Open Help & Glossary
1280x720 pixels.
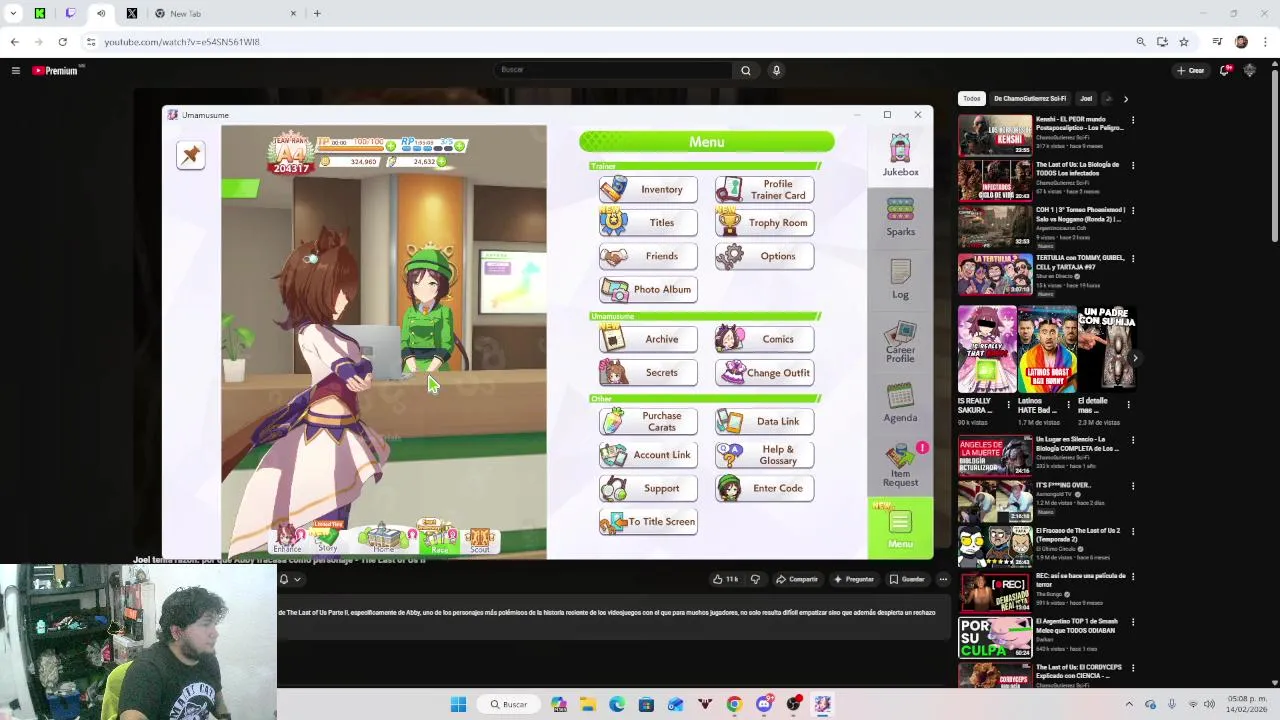tap(764, 455)
